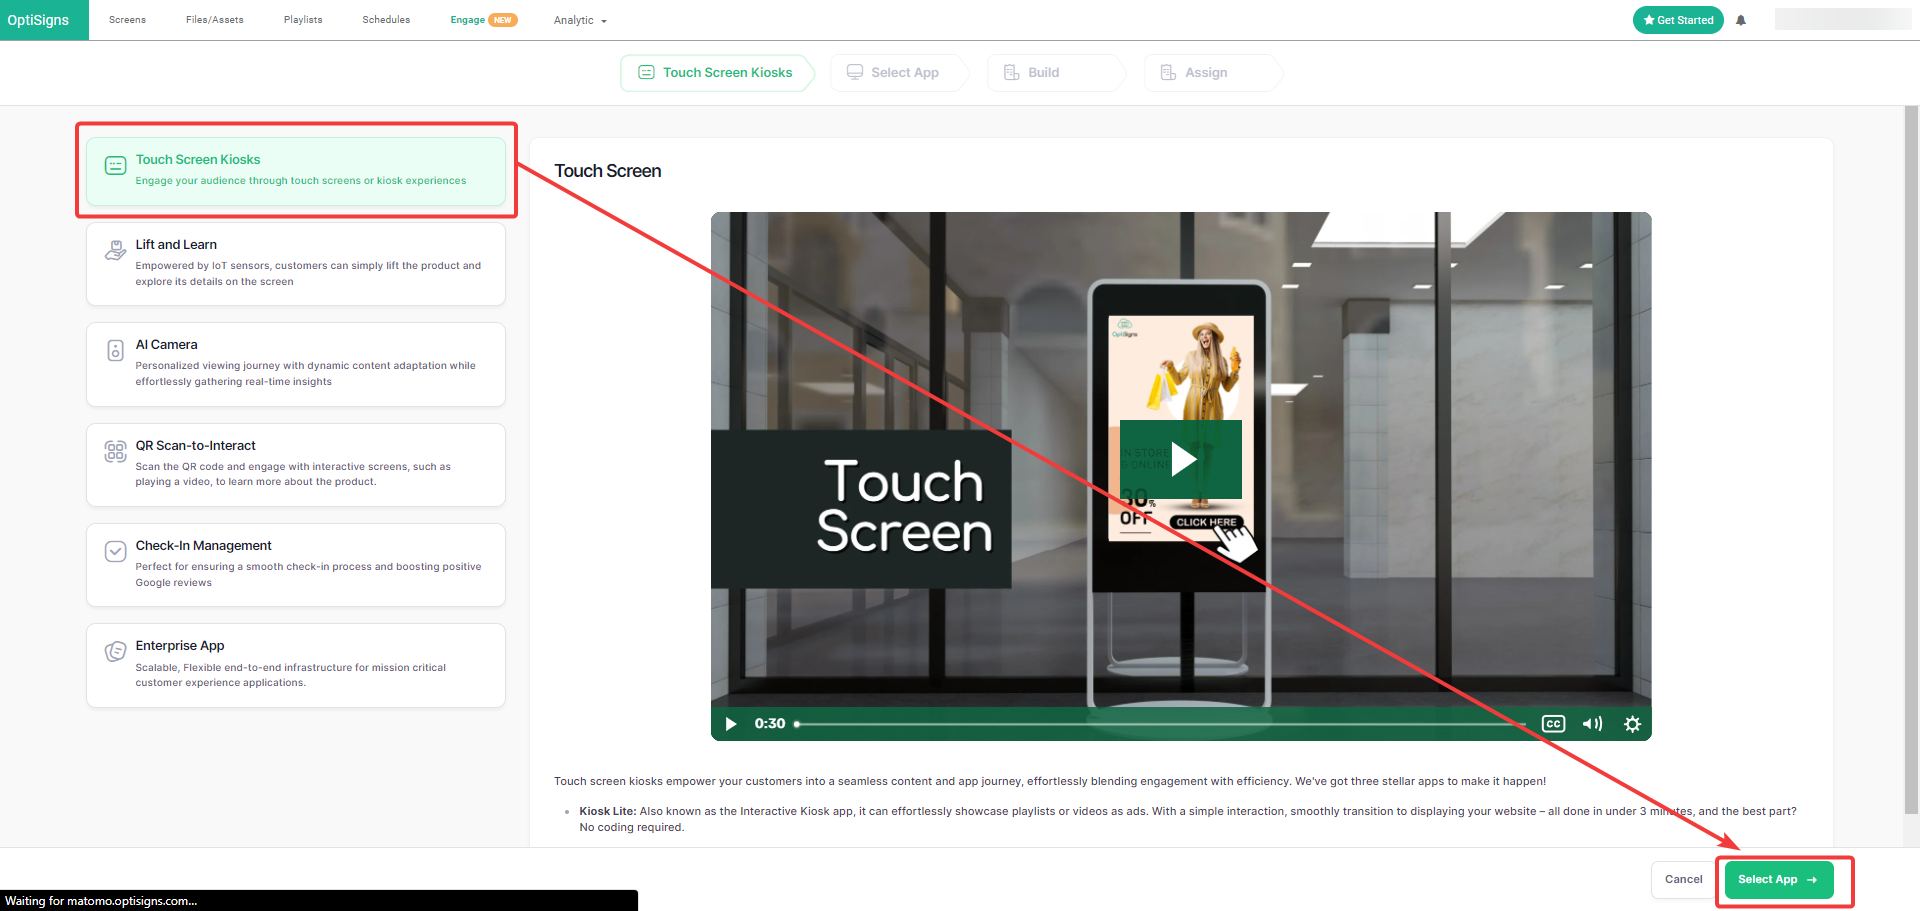
Task: Click the video time 0:30 label
Action: pos(770,724)
